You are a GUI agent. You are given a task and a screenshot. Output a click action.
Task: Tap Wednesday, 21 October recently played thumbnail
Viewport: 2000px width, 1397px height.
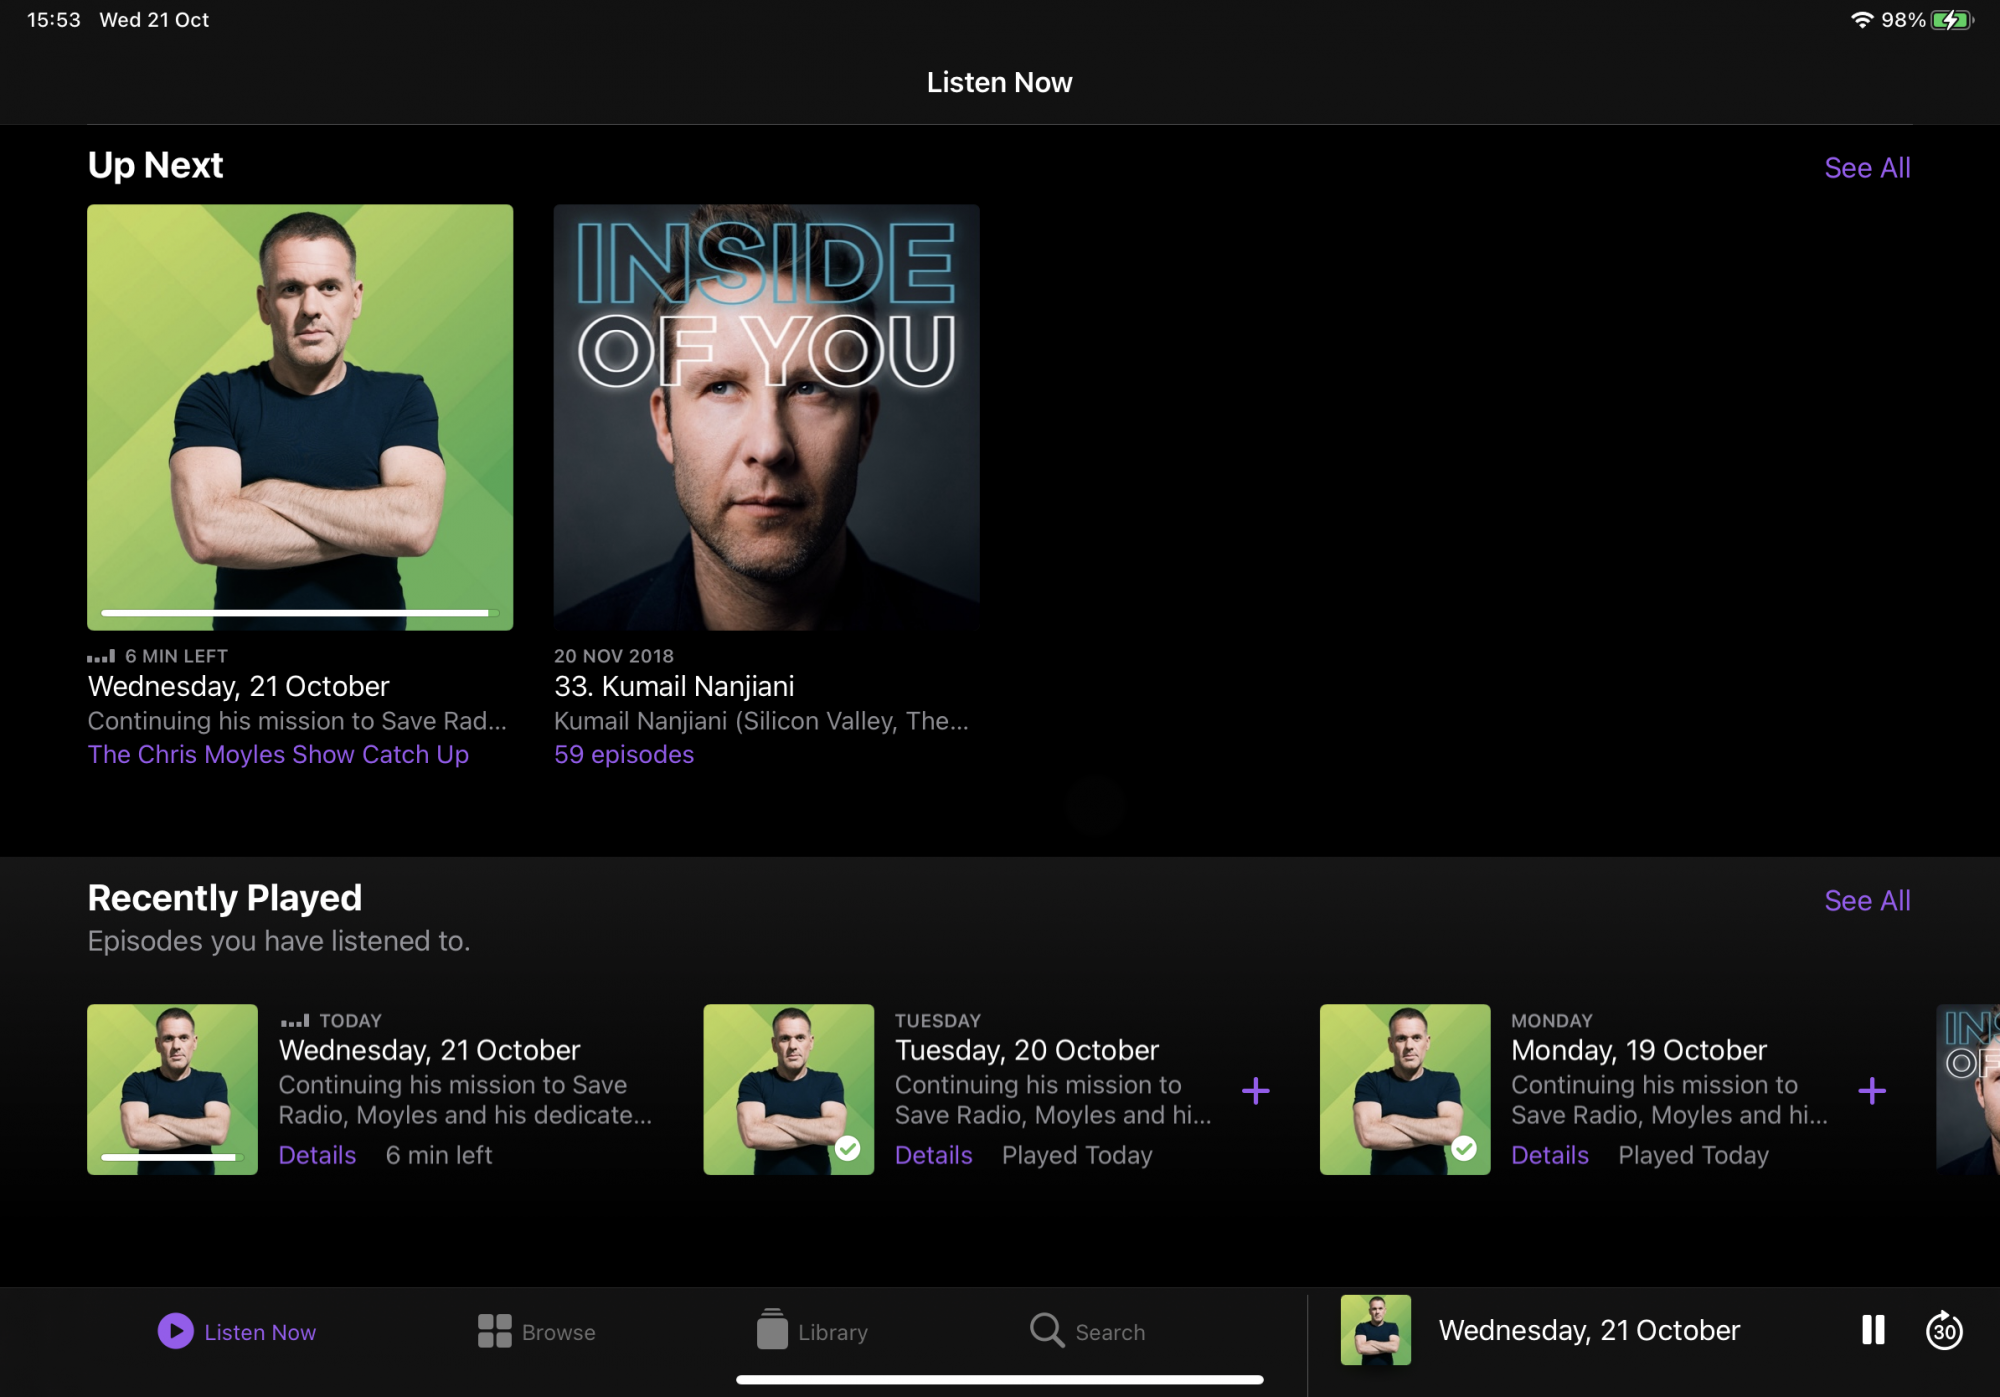pyautogui.click(x=172, y=1089)
